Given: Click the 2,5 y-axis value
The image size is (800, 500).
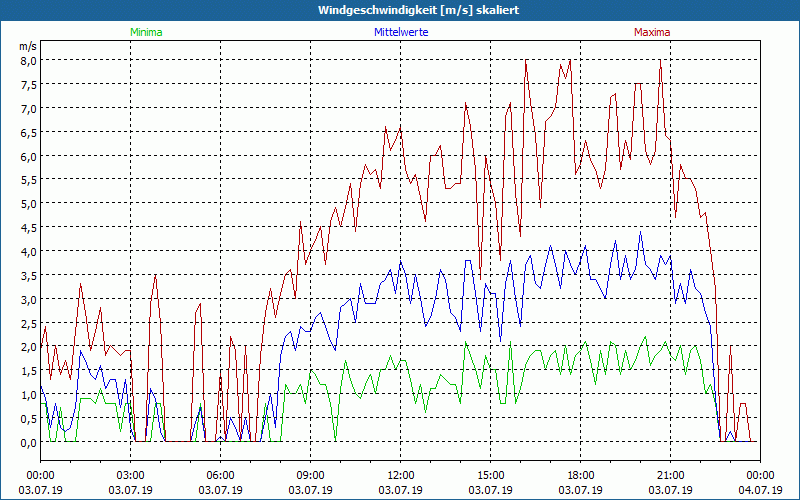Looking at the screenshot, I should [28, 323].
